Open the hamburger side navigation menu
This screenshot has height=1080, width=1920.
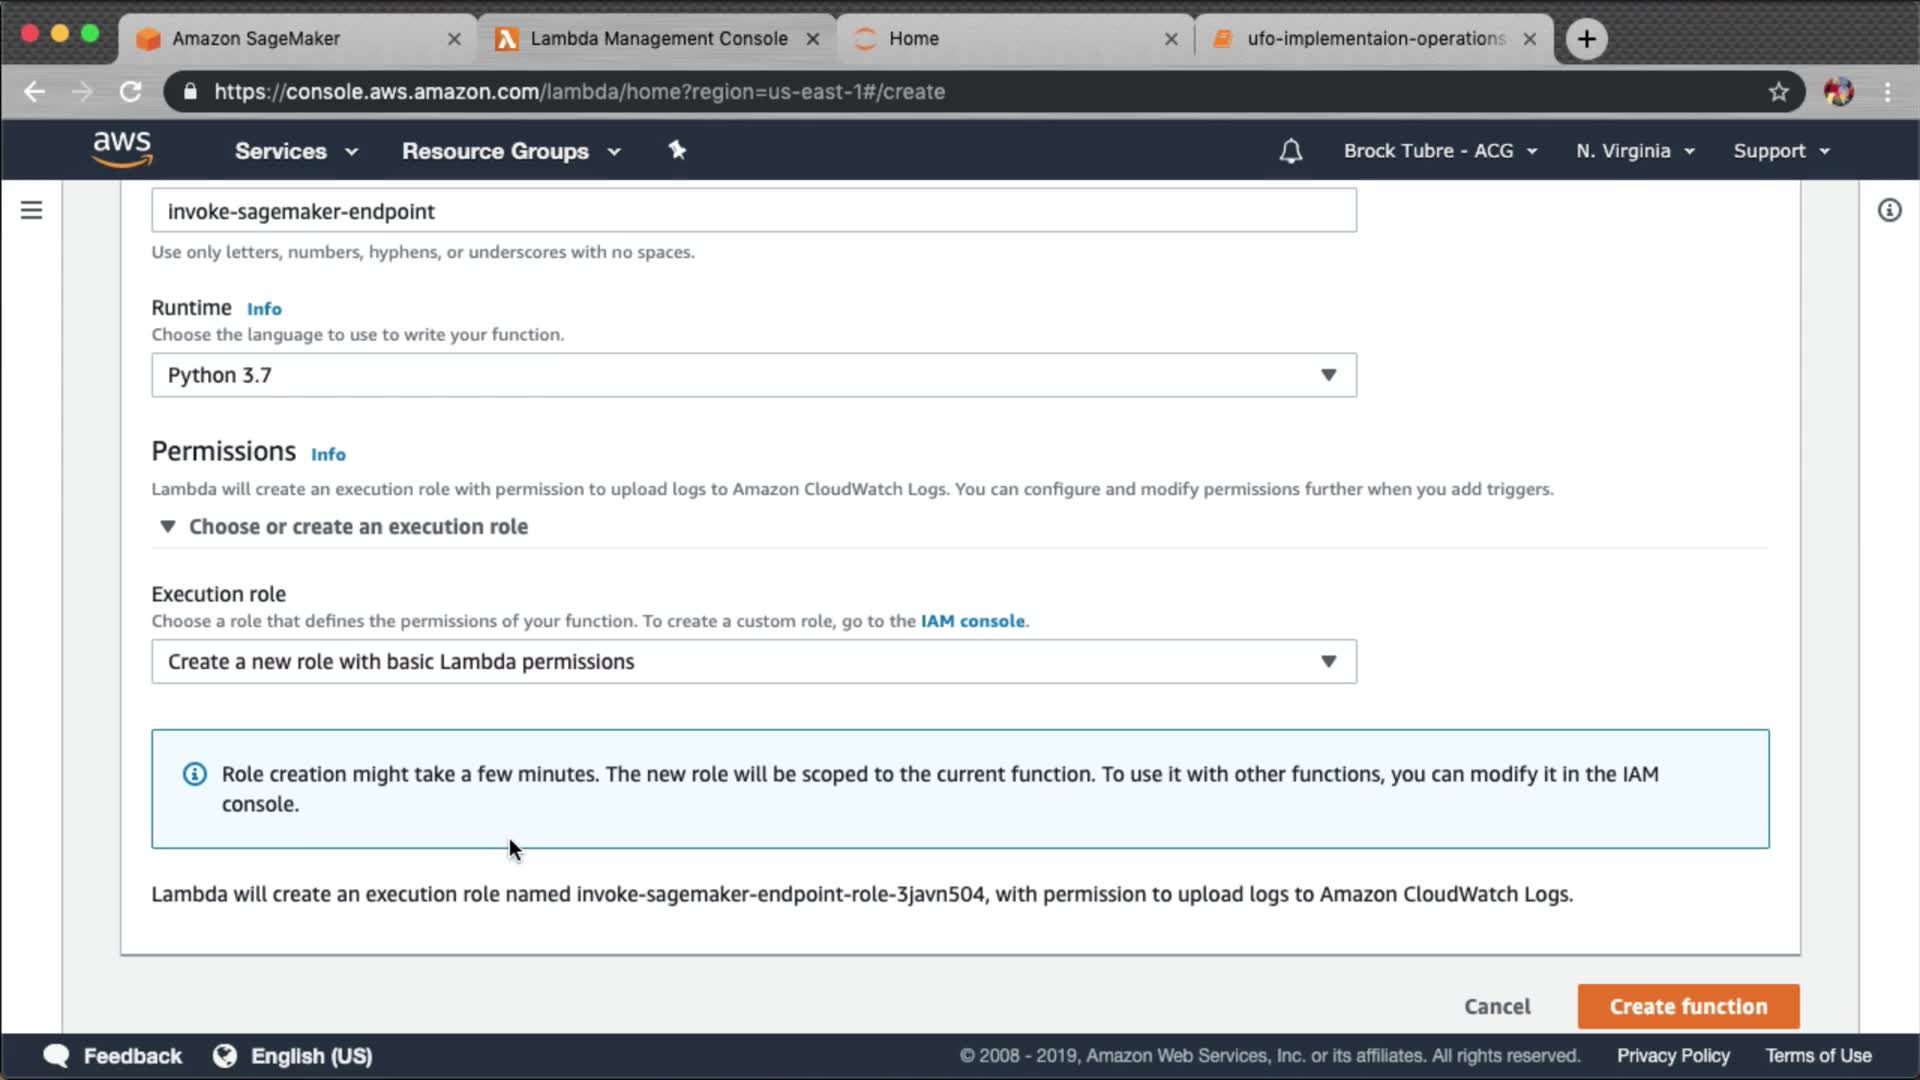point(32,210)
